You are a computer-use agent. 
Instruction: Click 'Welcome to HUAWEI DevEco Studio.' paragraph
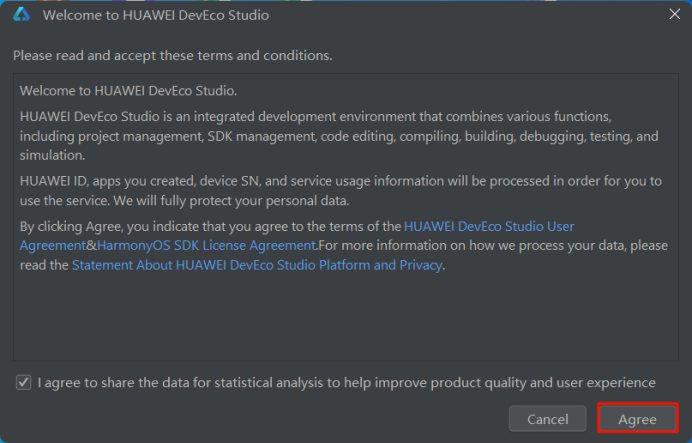[x=128, y=91]
